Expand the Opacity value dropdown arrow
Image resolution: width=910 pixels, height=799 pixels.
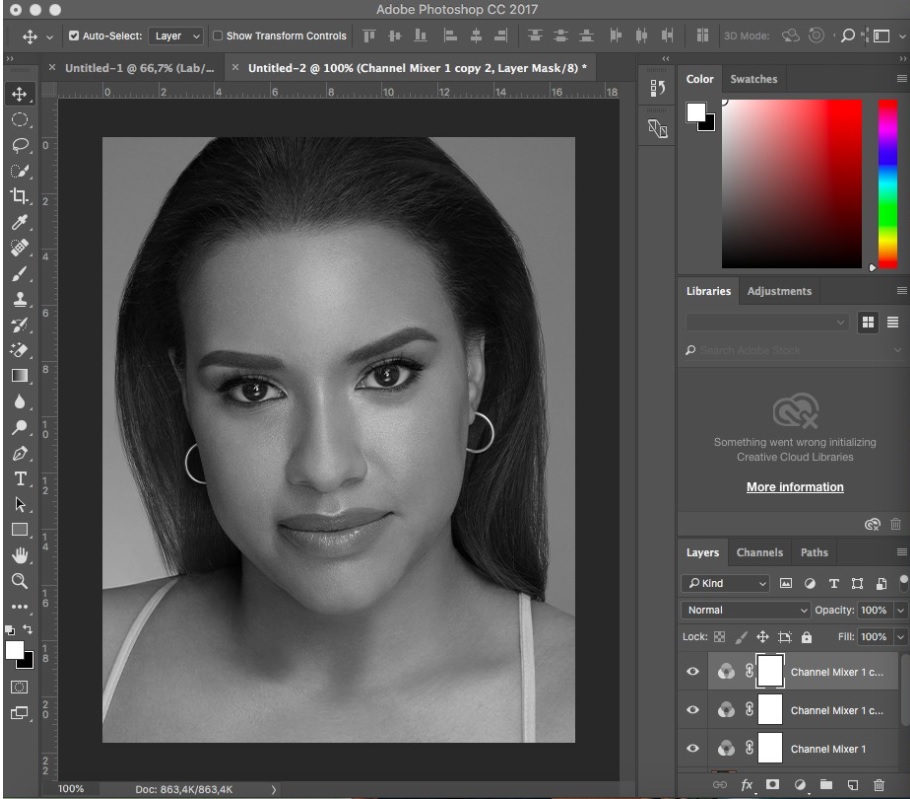[x=900, y=610]
